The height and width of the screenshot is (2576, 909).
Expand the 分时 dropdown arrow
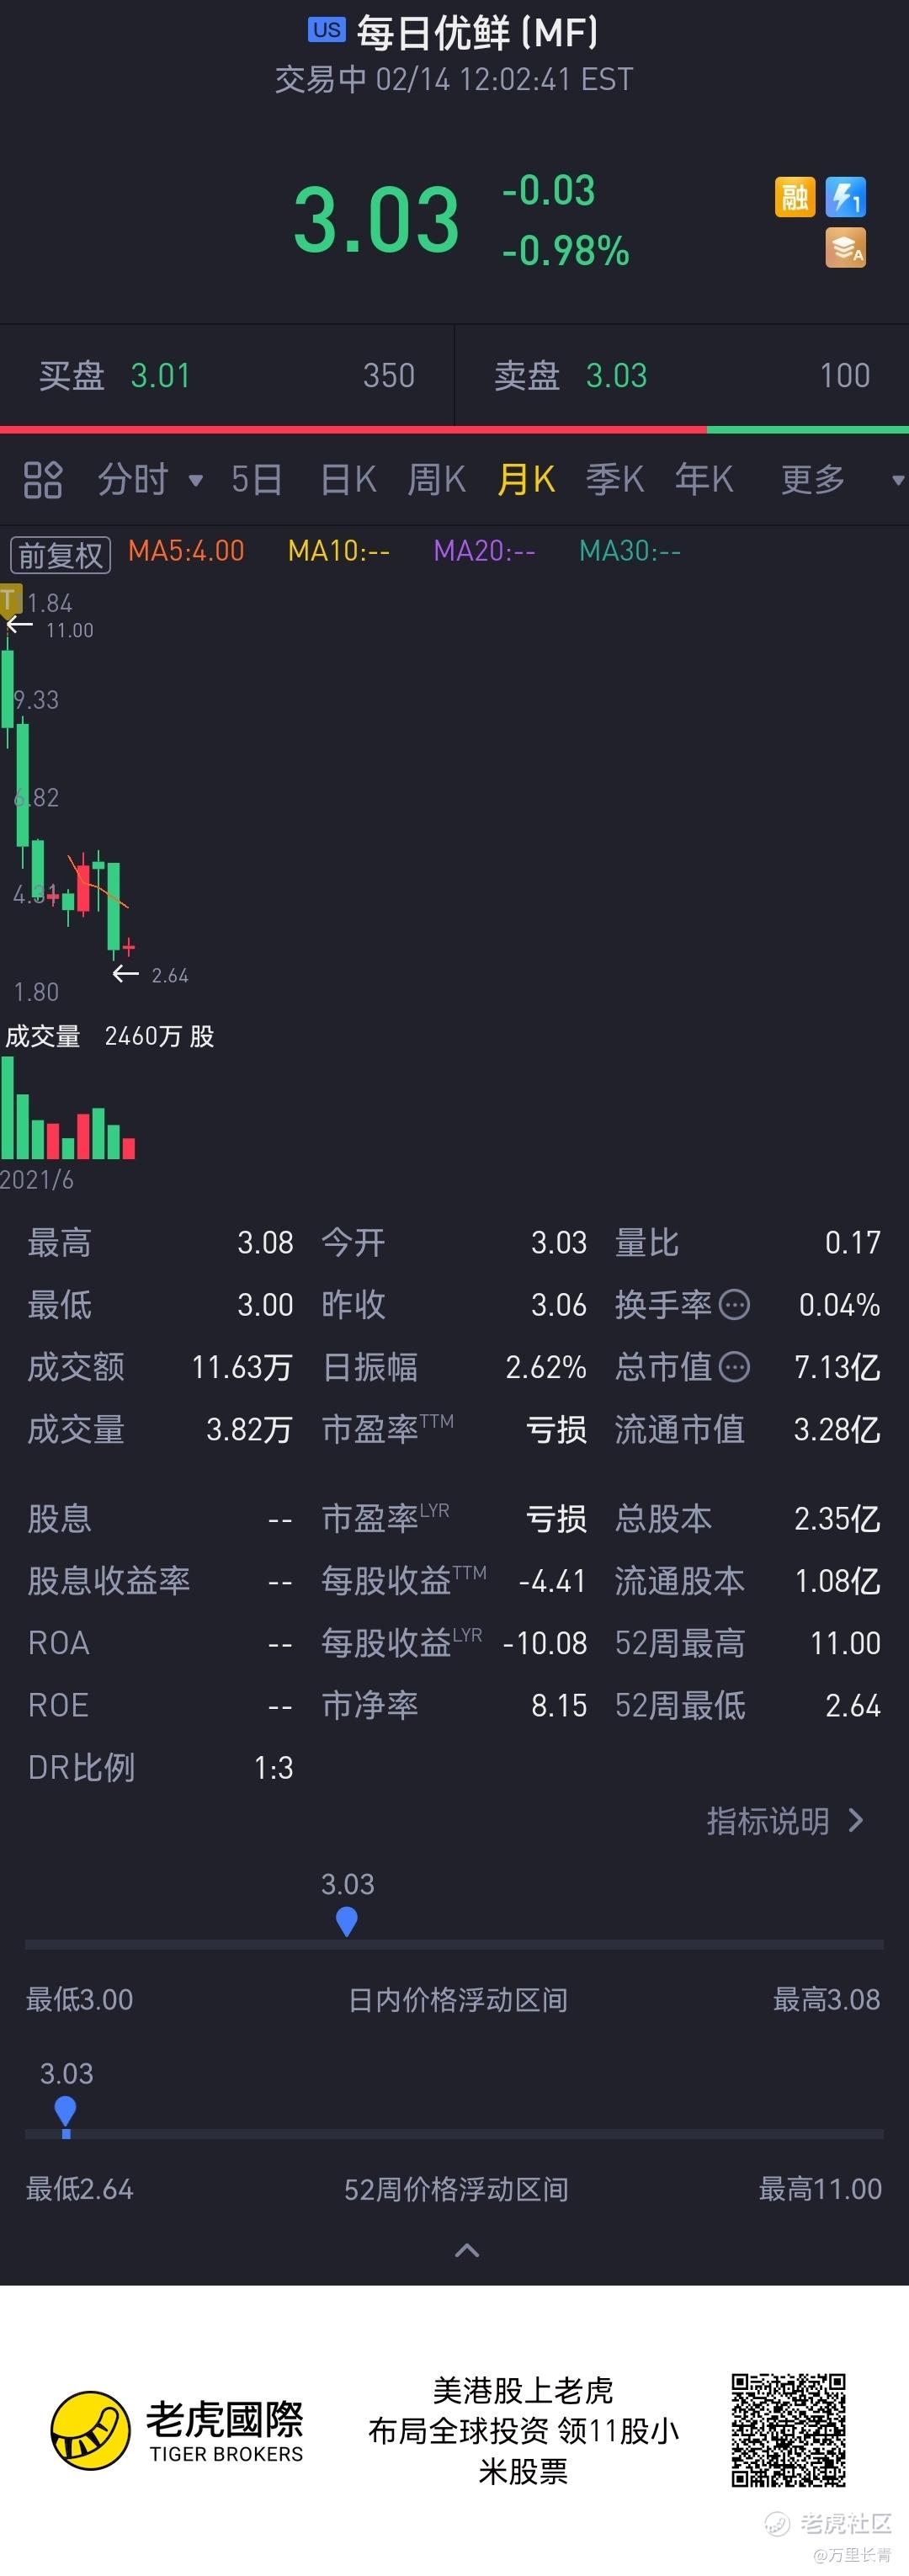[196, 481]
